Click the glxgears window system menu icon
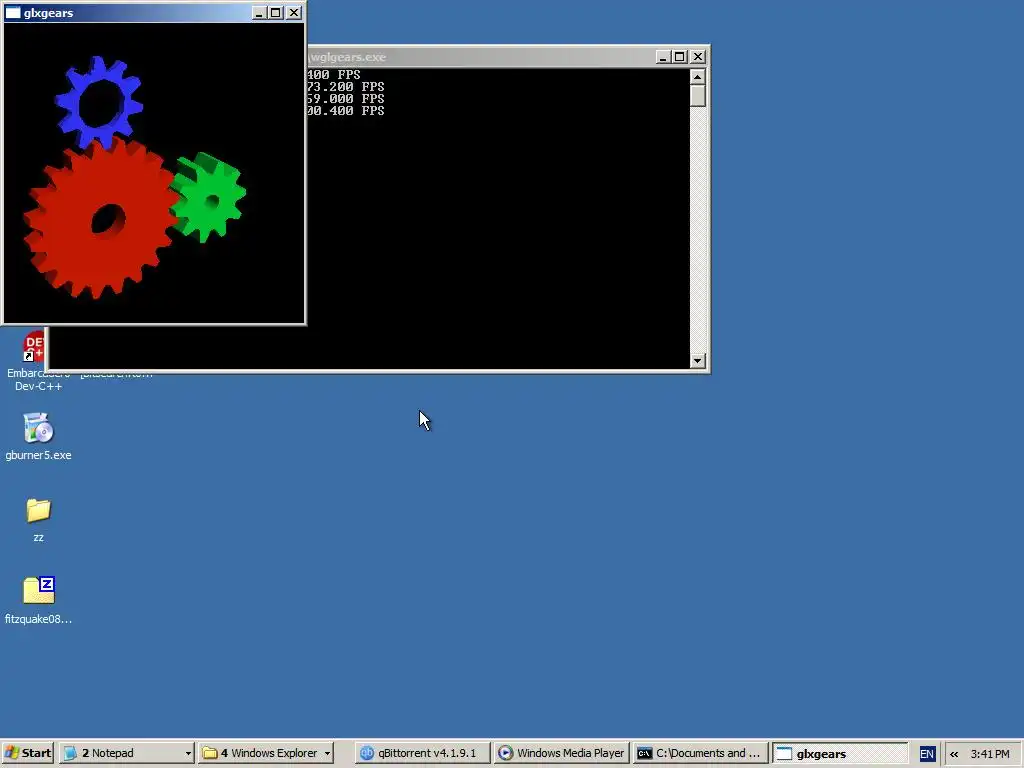This screenshot has height=768, width=1024. coord(12,12)
